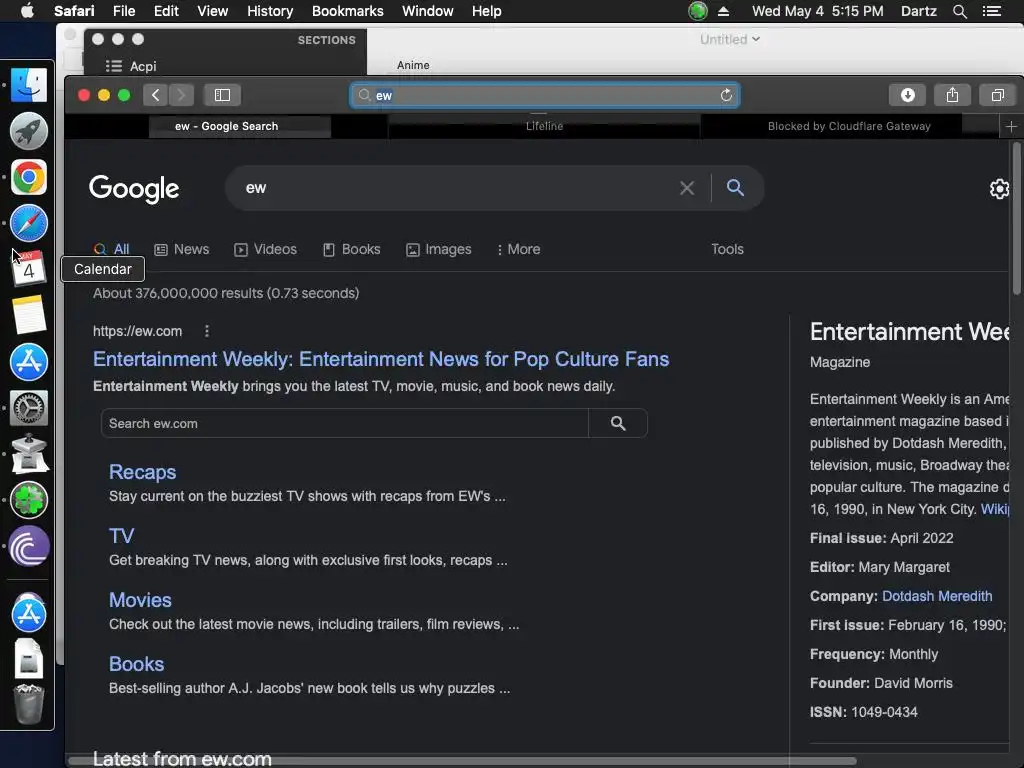Reload the page from the address bar
The height and width of the screenshot is (768, 1024).
coord(726,95)
